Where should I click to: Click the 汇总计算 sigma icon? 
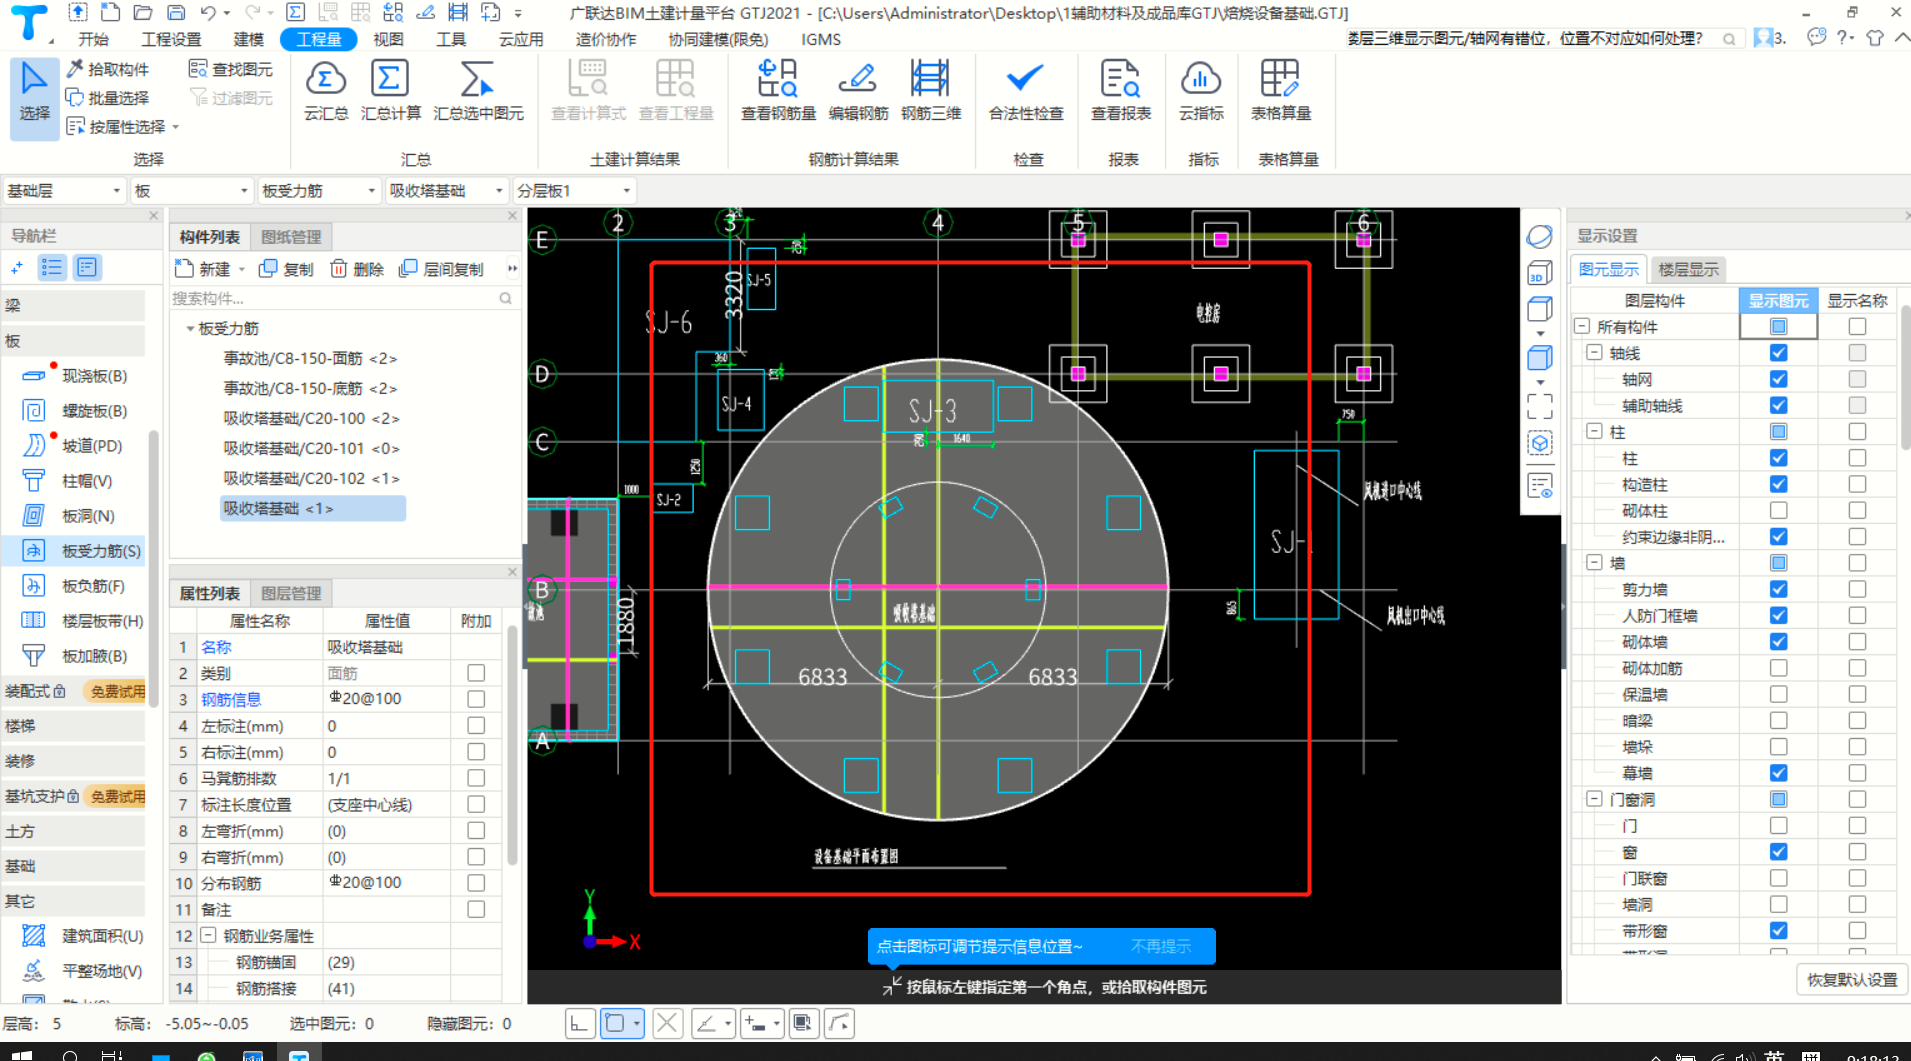[390, 90]
